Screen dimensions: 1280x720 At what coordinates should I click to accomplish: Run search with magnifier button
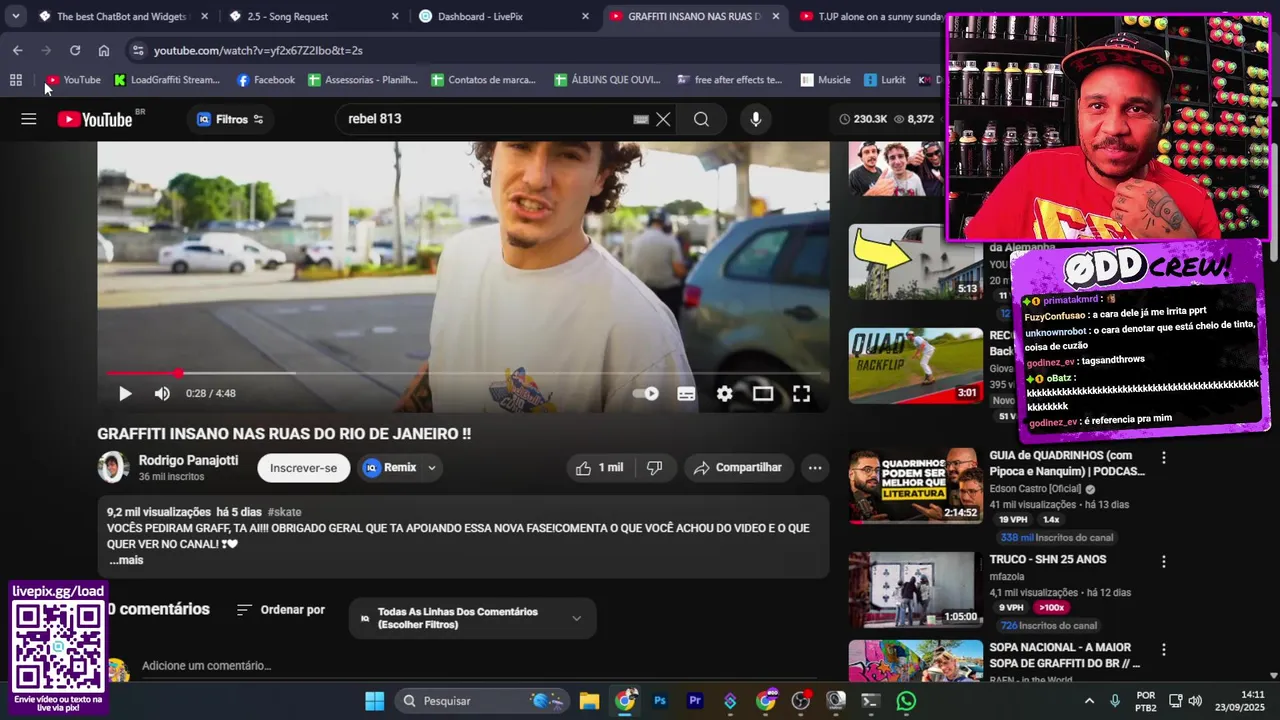(701, 119)
